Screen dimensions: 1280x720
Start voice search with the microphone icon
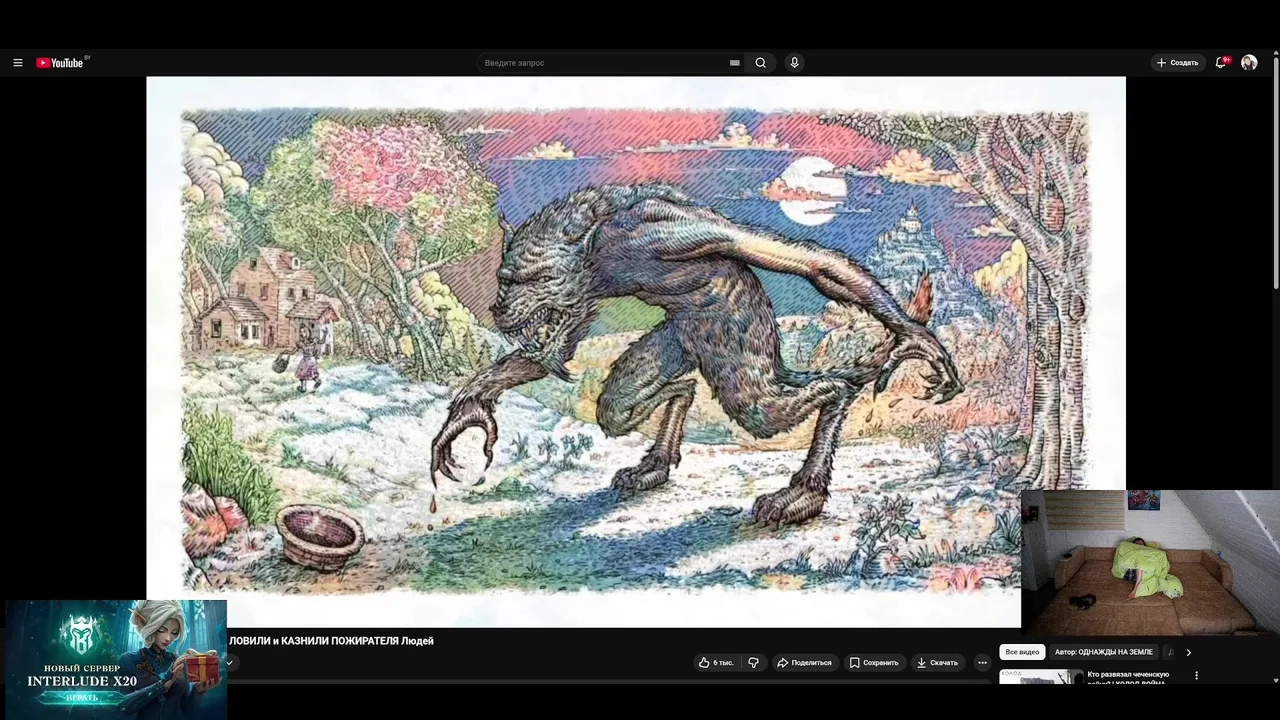pos(795,63)
